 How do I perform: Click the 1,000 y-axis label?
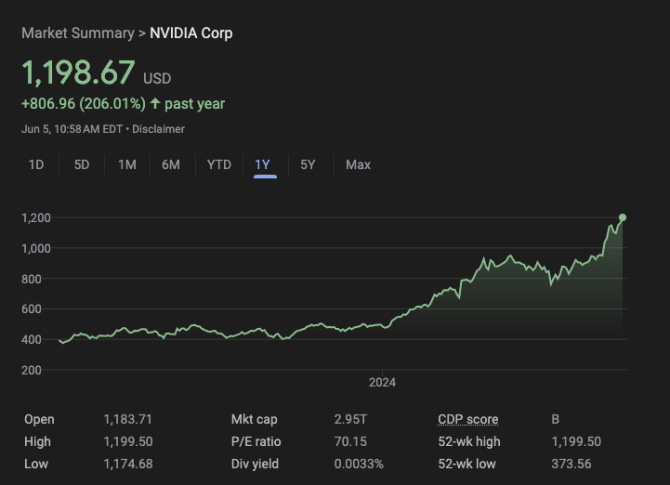pyautogui.click(x=36, y=248)
